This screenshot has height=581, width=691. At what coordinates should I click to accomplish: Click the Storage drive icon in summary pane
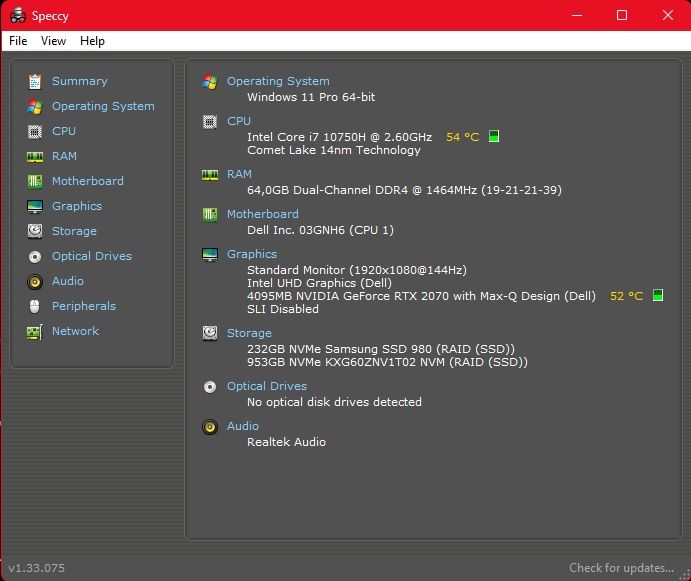click(x=210, y=333)
